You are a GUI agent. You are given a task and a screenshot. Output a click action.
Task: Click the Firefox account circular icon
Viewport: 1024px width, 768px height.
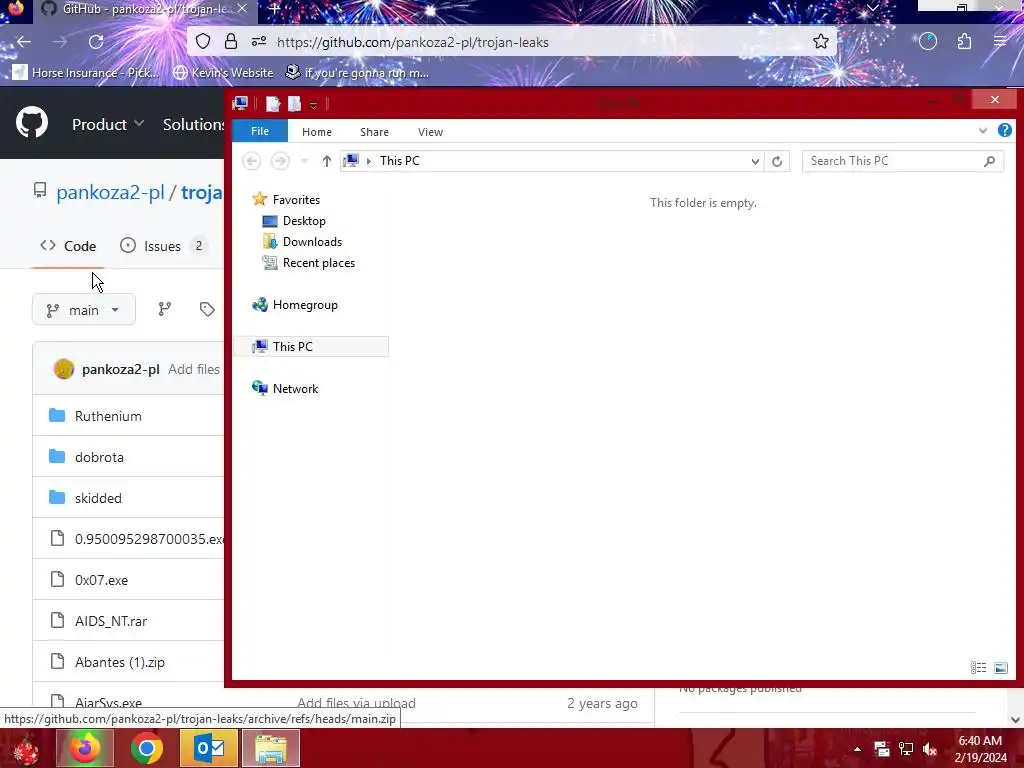pos(928,42)
